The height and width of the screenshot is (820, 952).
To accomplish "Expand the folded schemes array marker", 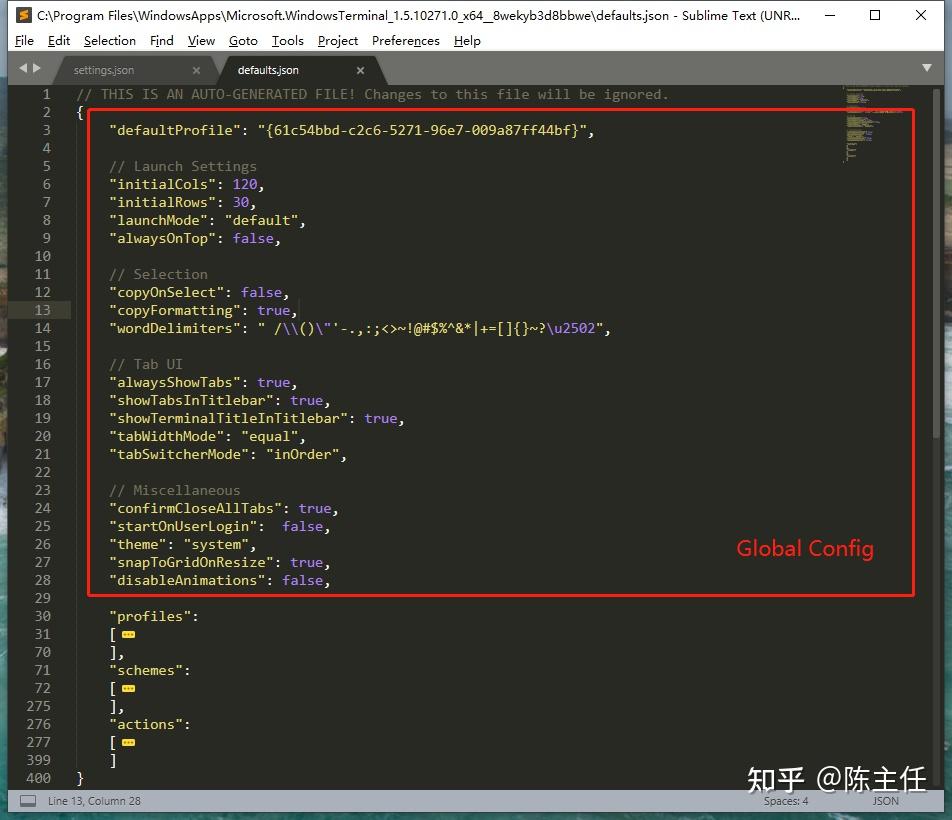I will coord(129,689).
